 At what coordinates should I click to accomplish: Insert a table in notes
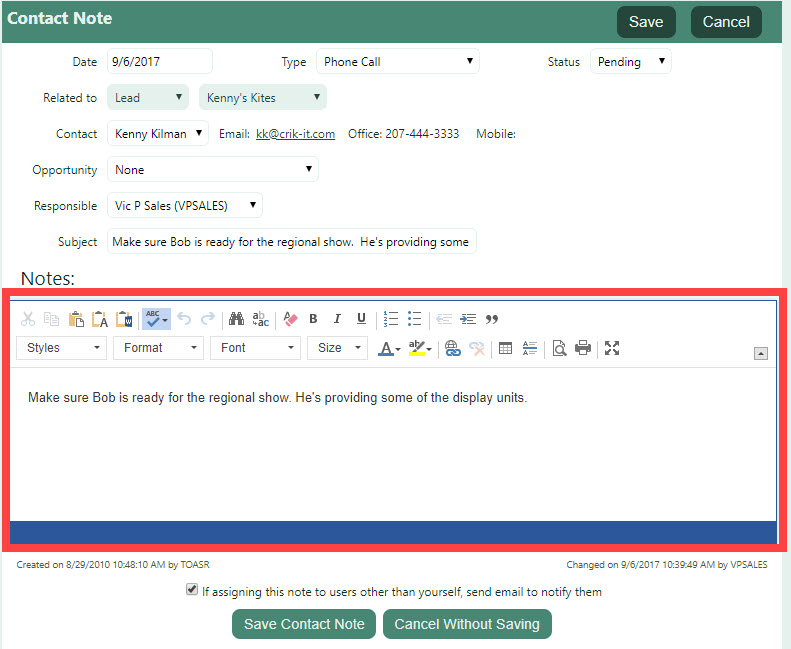506,348
